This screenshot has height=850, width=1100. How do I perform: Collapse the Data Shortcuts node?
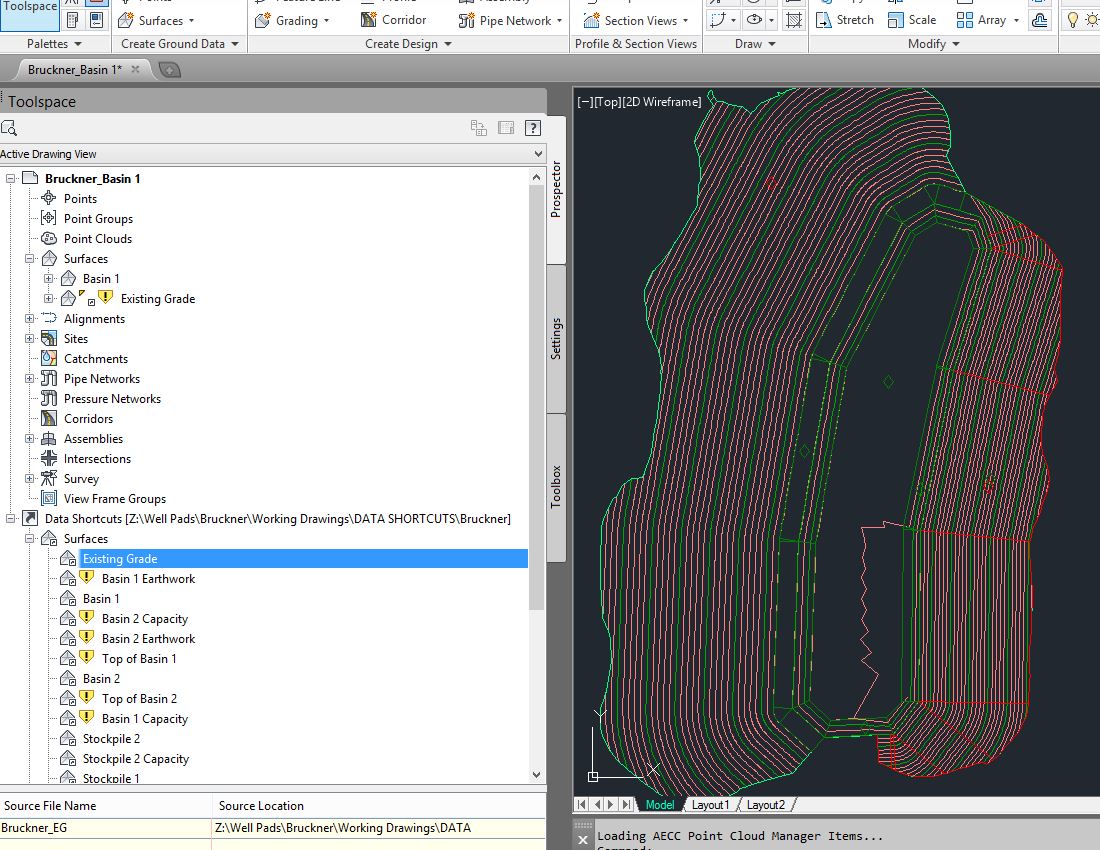point(11,518)
